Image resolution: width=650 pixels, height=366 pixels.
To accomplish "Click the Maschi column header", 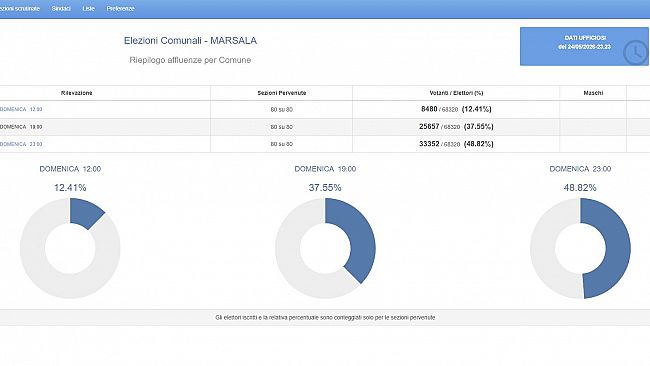I will point(593,93).
